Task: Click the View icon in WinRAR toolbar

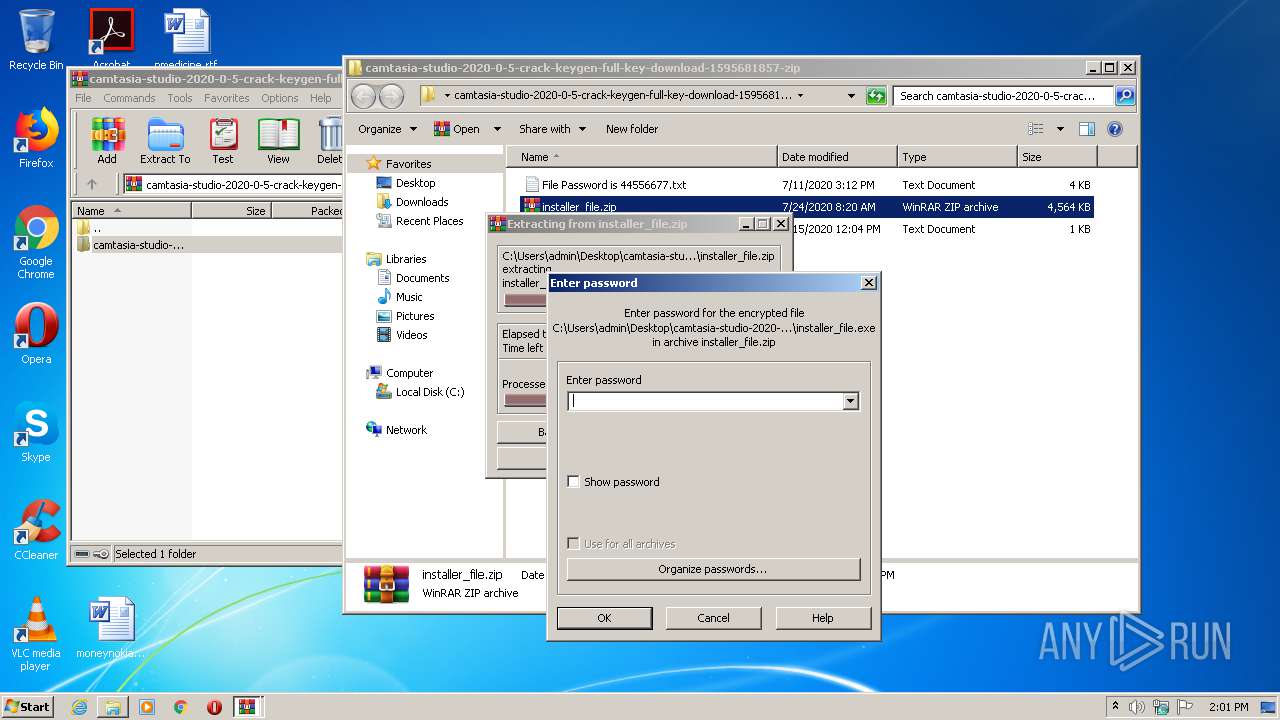Action: 278,141
